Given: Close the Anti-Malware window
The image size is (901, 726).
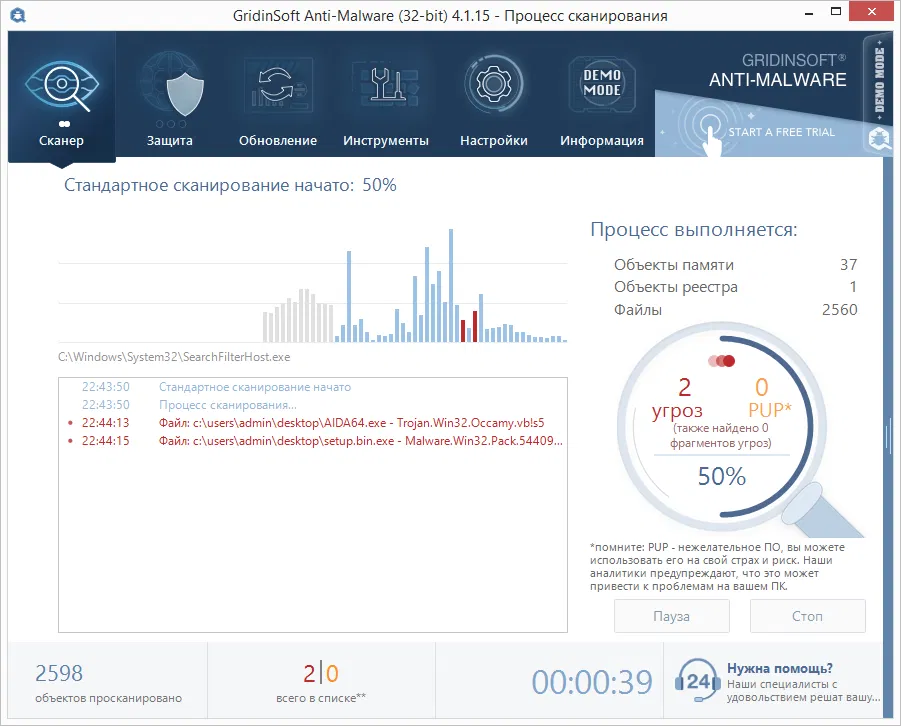Looking at the screenshot, I should click(872, 11).
